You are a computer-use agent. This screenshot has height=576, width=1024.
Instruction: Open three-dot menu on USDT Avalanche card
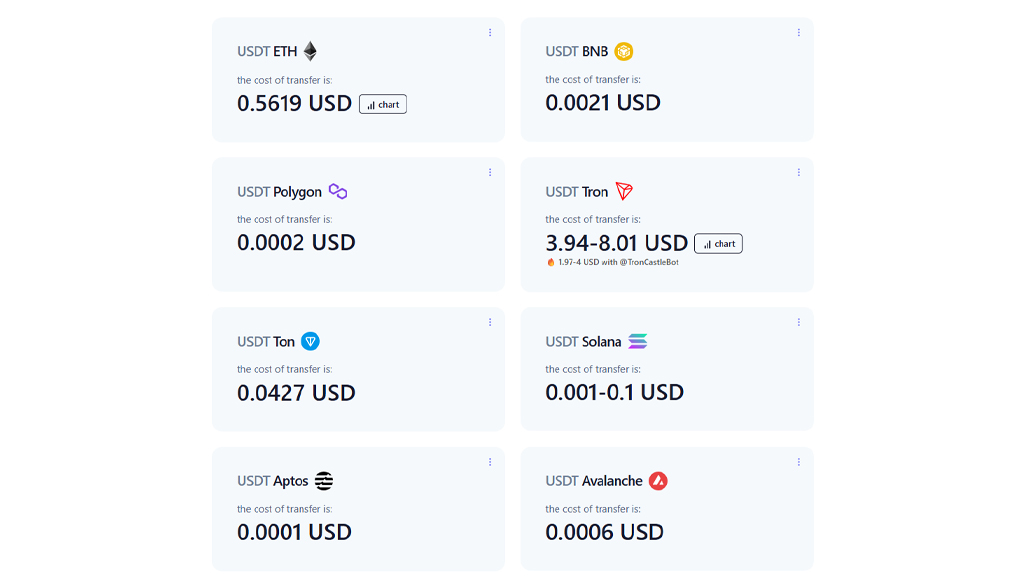click(799, 462)
